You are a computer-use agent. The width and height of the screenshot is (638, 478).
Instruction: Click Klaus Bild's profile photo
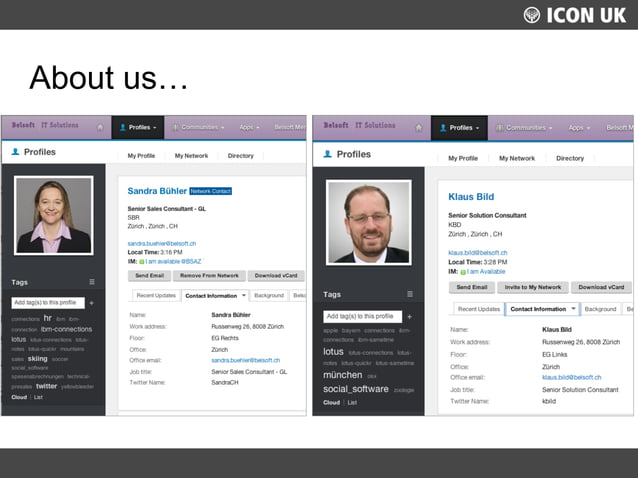click(x=369, y=223)
